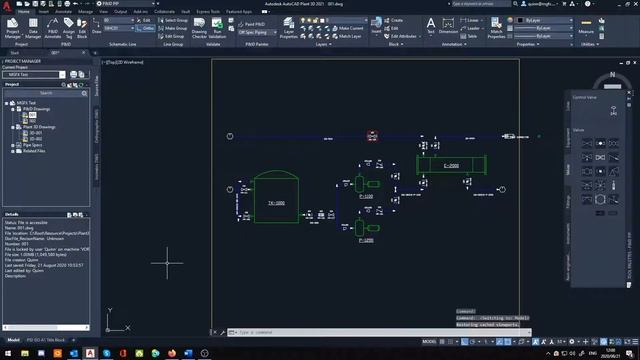This screenshot has height=360, width=640.
Task: Click the Undo arrow in quick access toolbar
Action: (x=76, y=4)
